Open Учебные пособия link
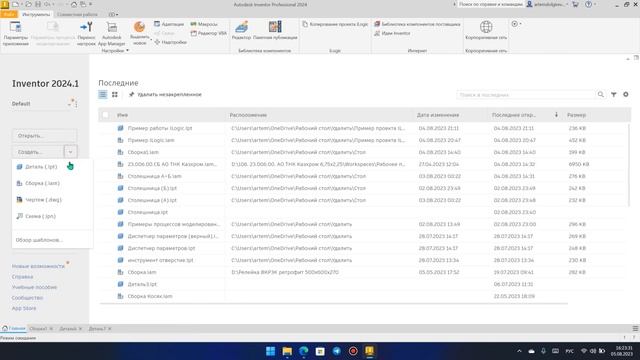640x360 pixels. 34,287
